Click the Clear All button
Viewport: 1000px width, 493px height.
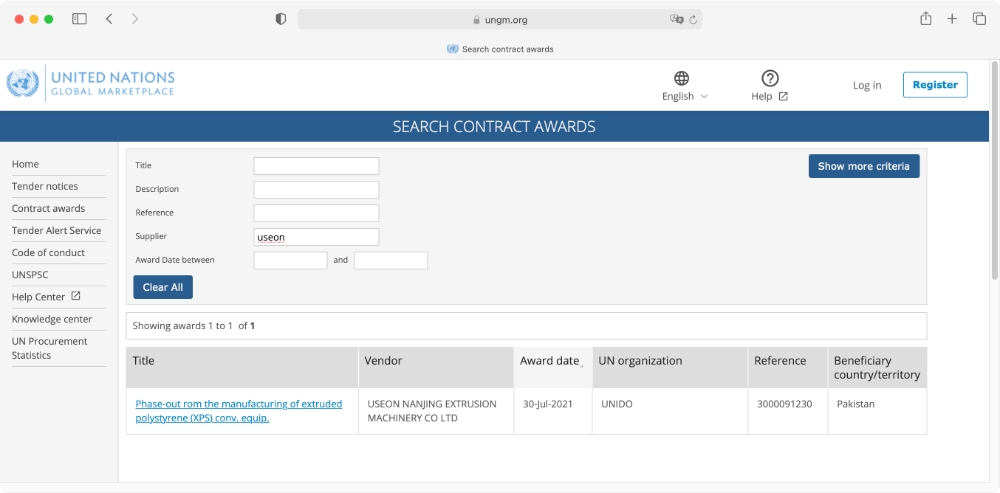(x=163, y=287)
